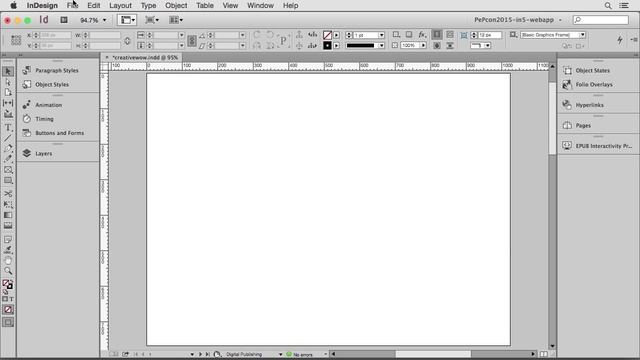This screenshot has height=360, width=640.
Task: Open the Object menu
Action: point(176,6)
